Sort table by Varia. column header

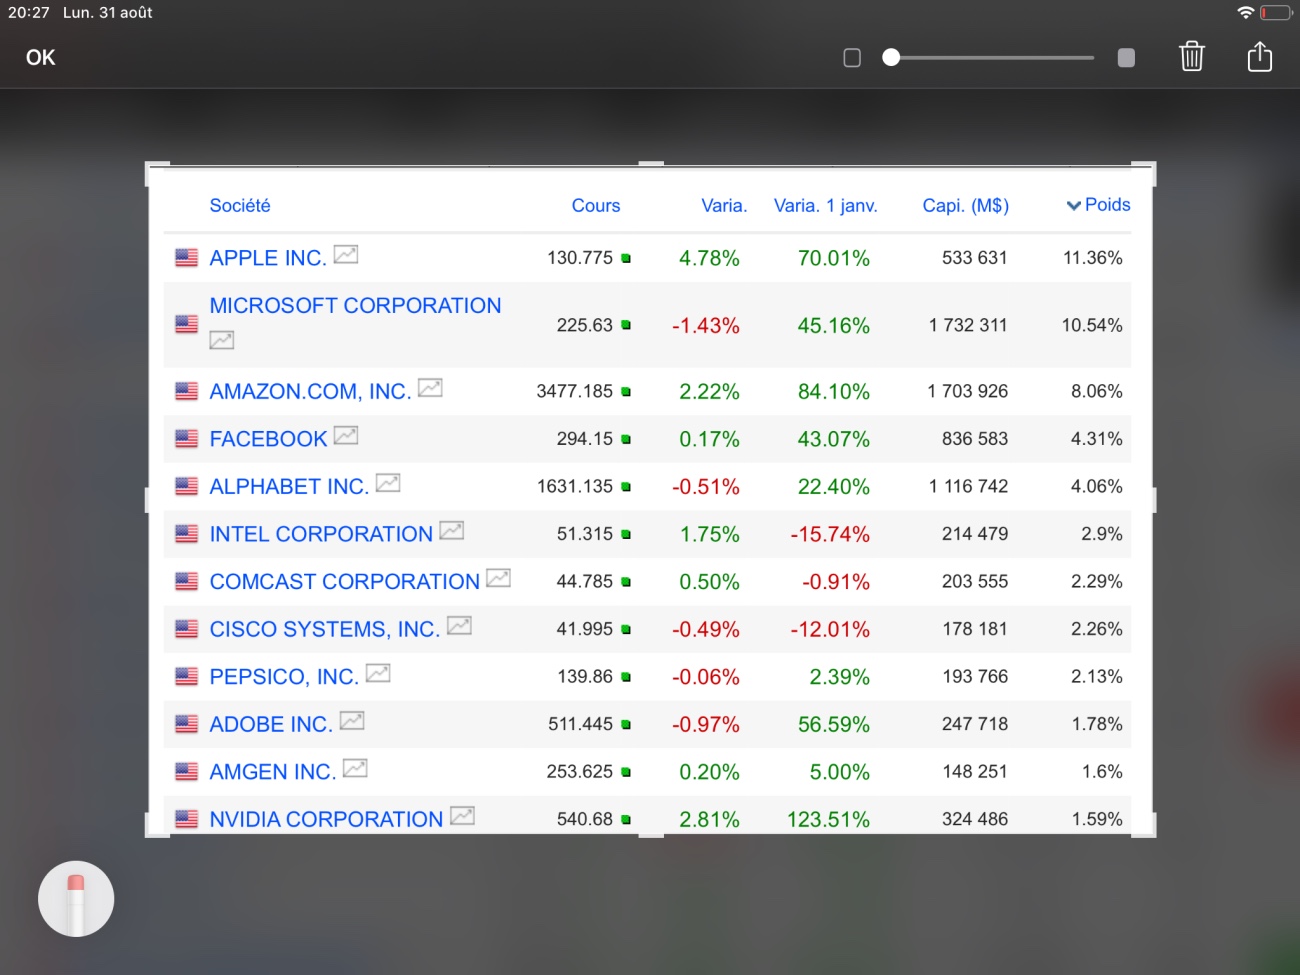click(724, 206)
